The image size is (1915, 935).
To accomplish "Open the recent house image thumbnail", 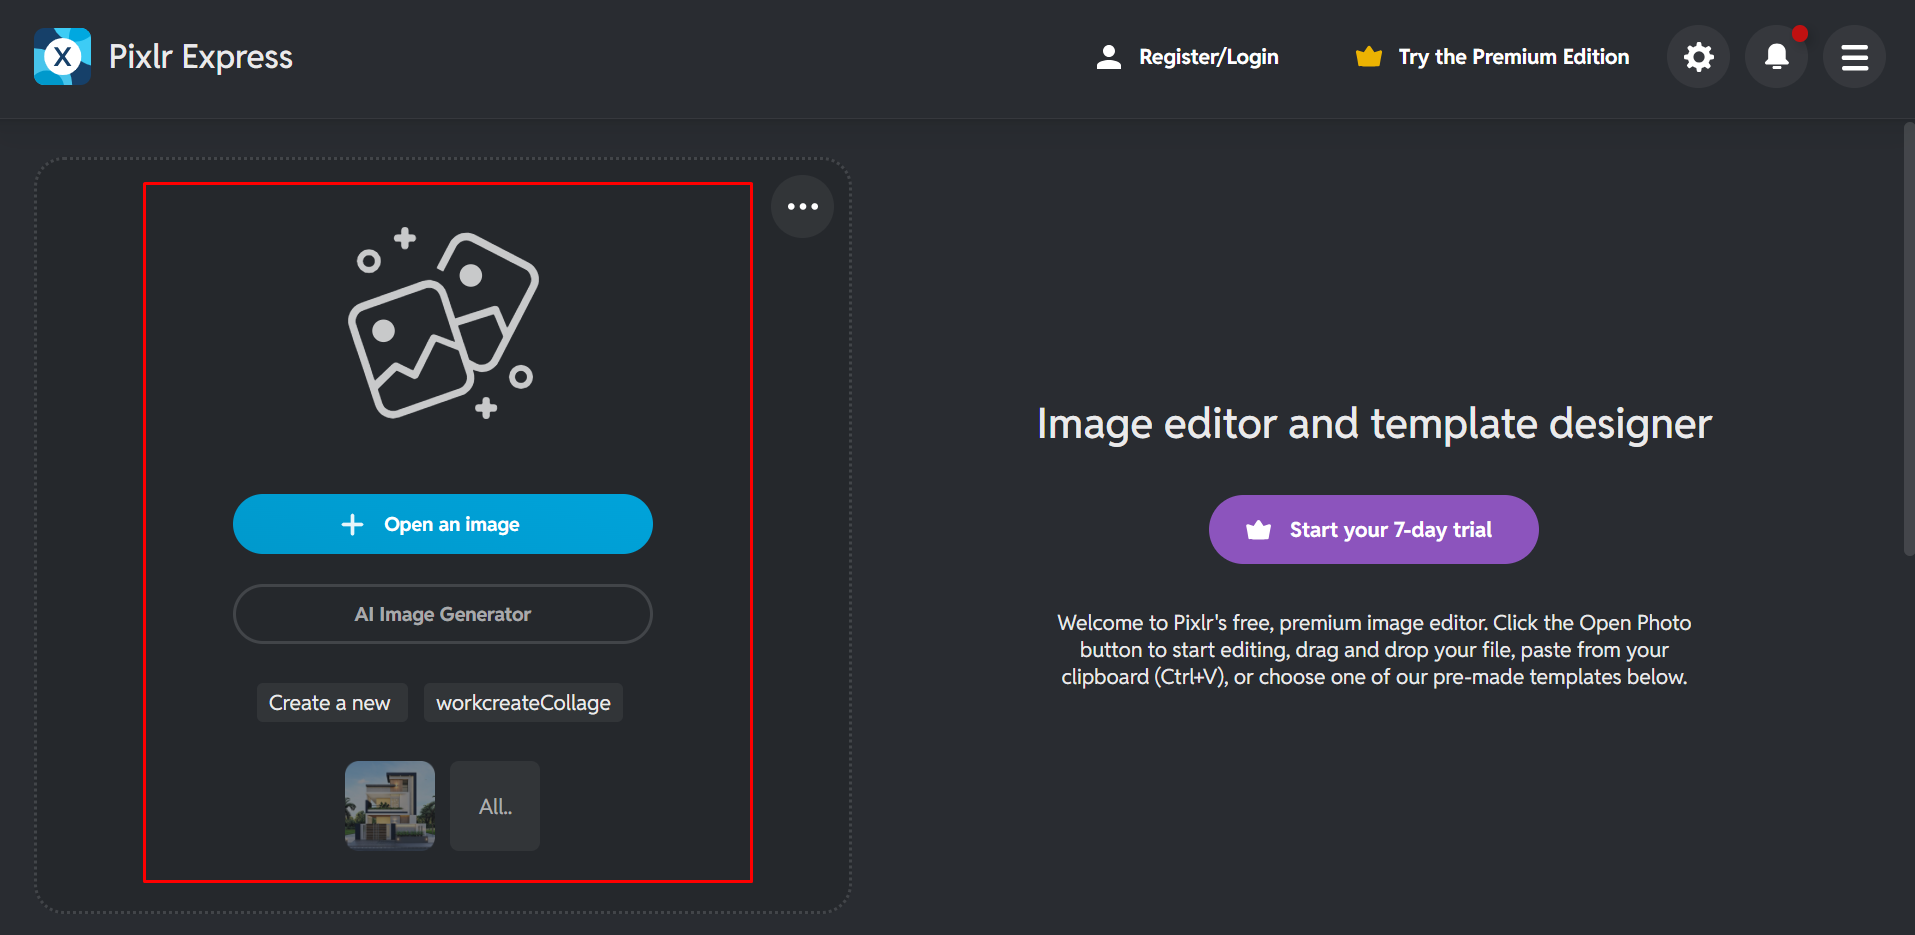I will tap(390, 806).
